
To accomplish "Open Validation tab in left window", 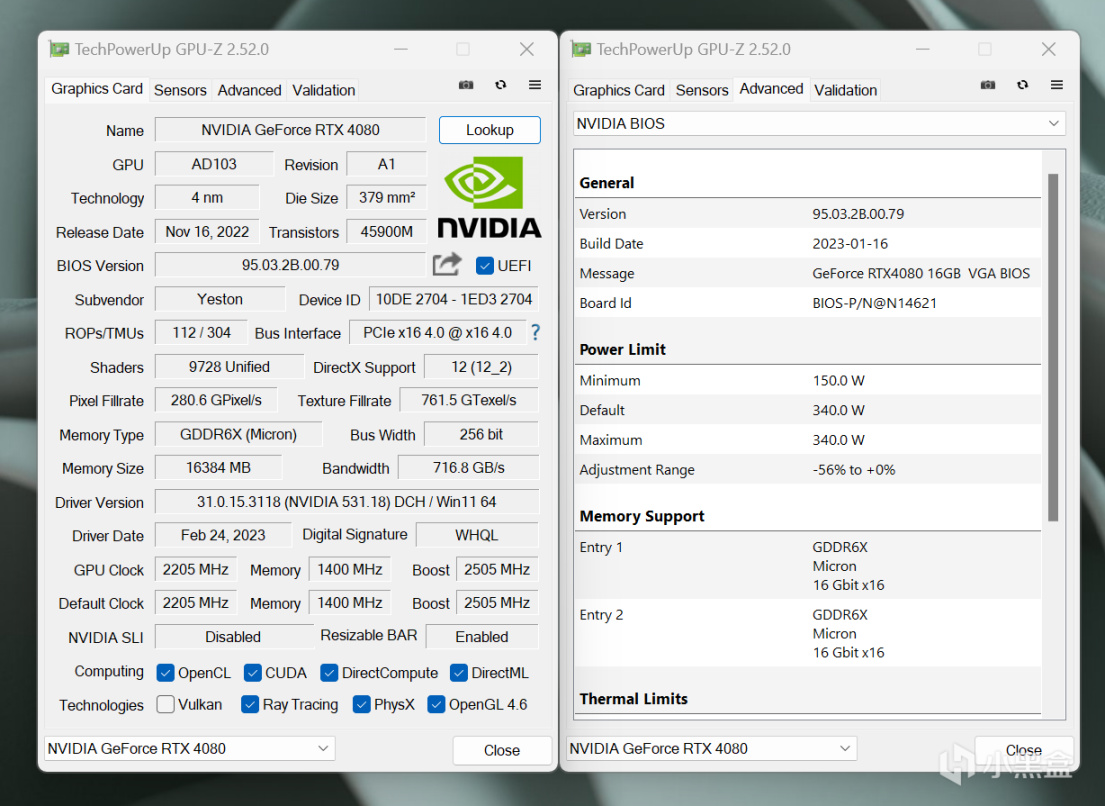I will tap(323, 90).
